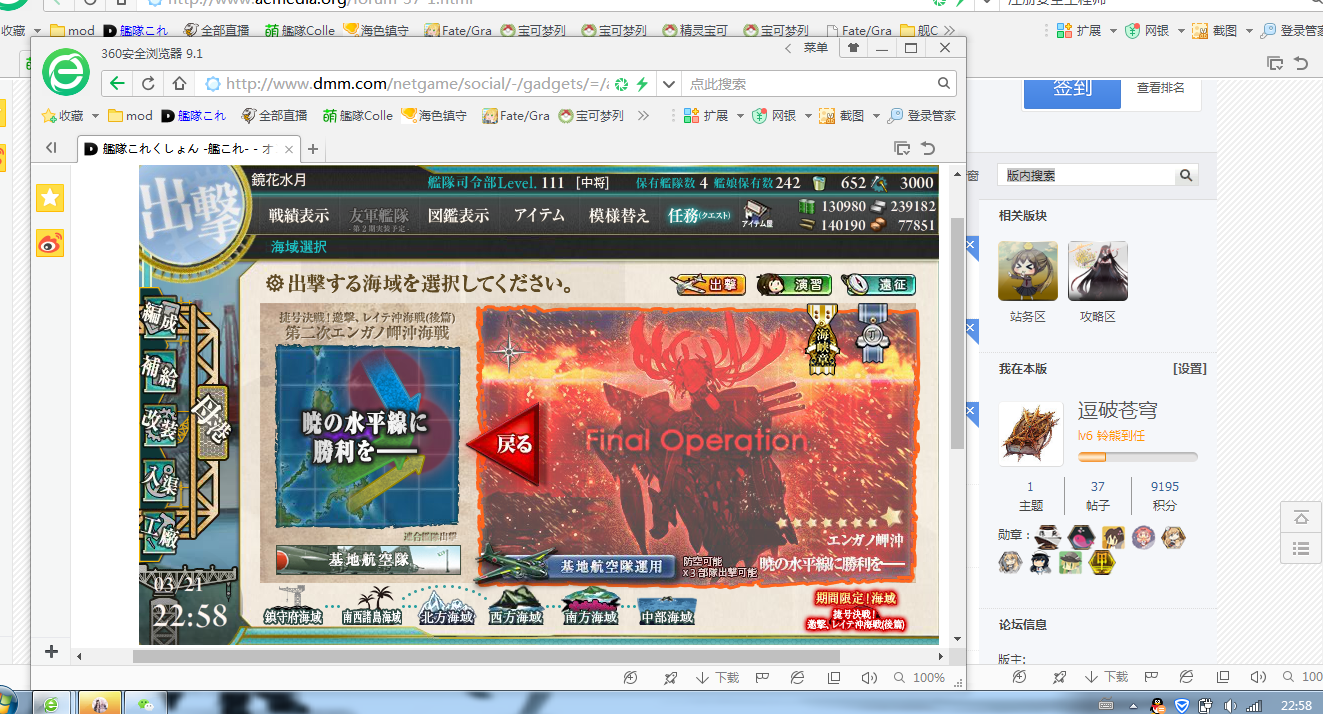Open [设置] link in 我在本版
This screenshot has height=714, width=1323.
pos(1190,368)
